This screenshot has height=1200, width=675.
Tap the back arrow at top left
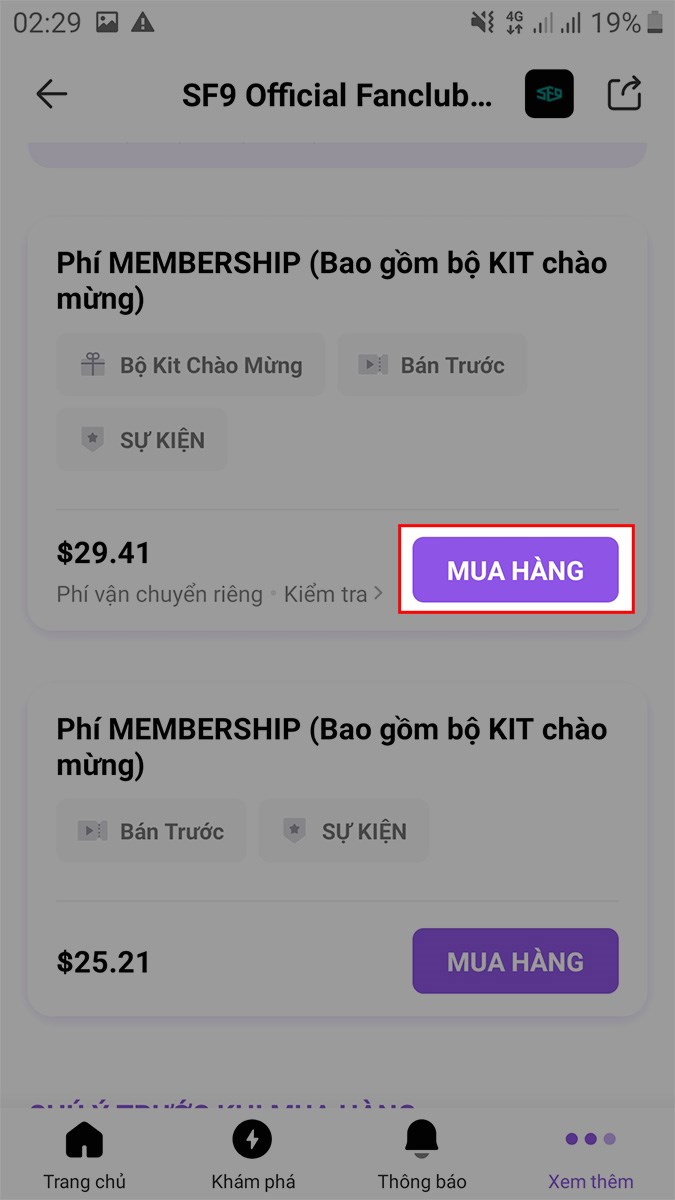(51, 93)
